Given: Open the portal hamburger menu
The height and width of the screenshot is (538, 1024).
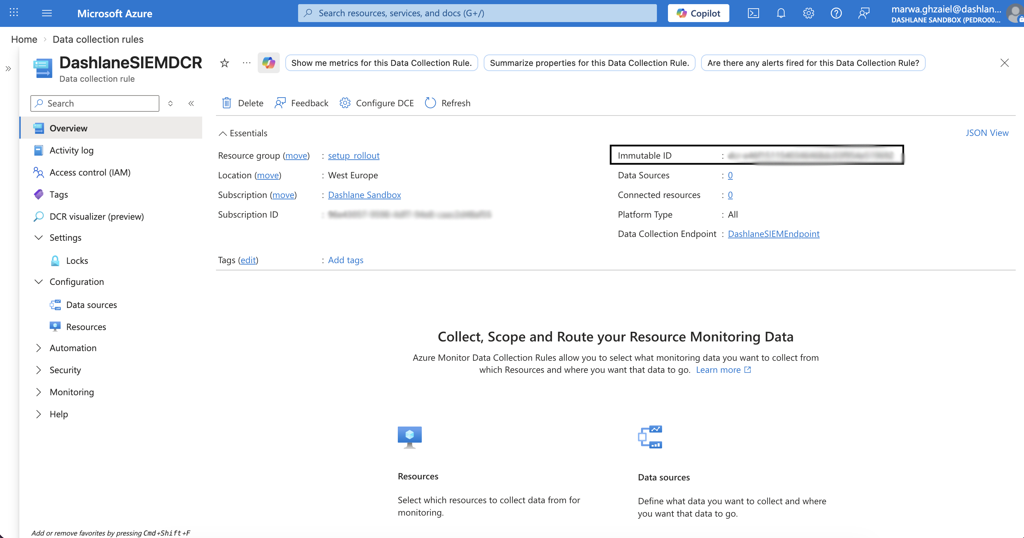Looking at the screenshot, I should click(46, 13).
